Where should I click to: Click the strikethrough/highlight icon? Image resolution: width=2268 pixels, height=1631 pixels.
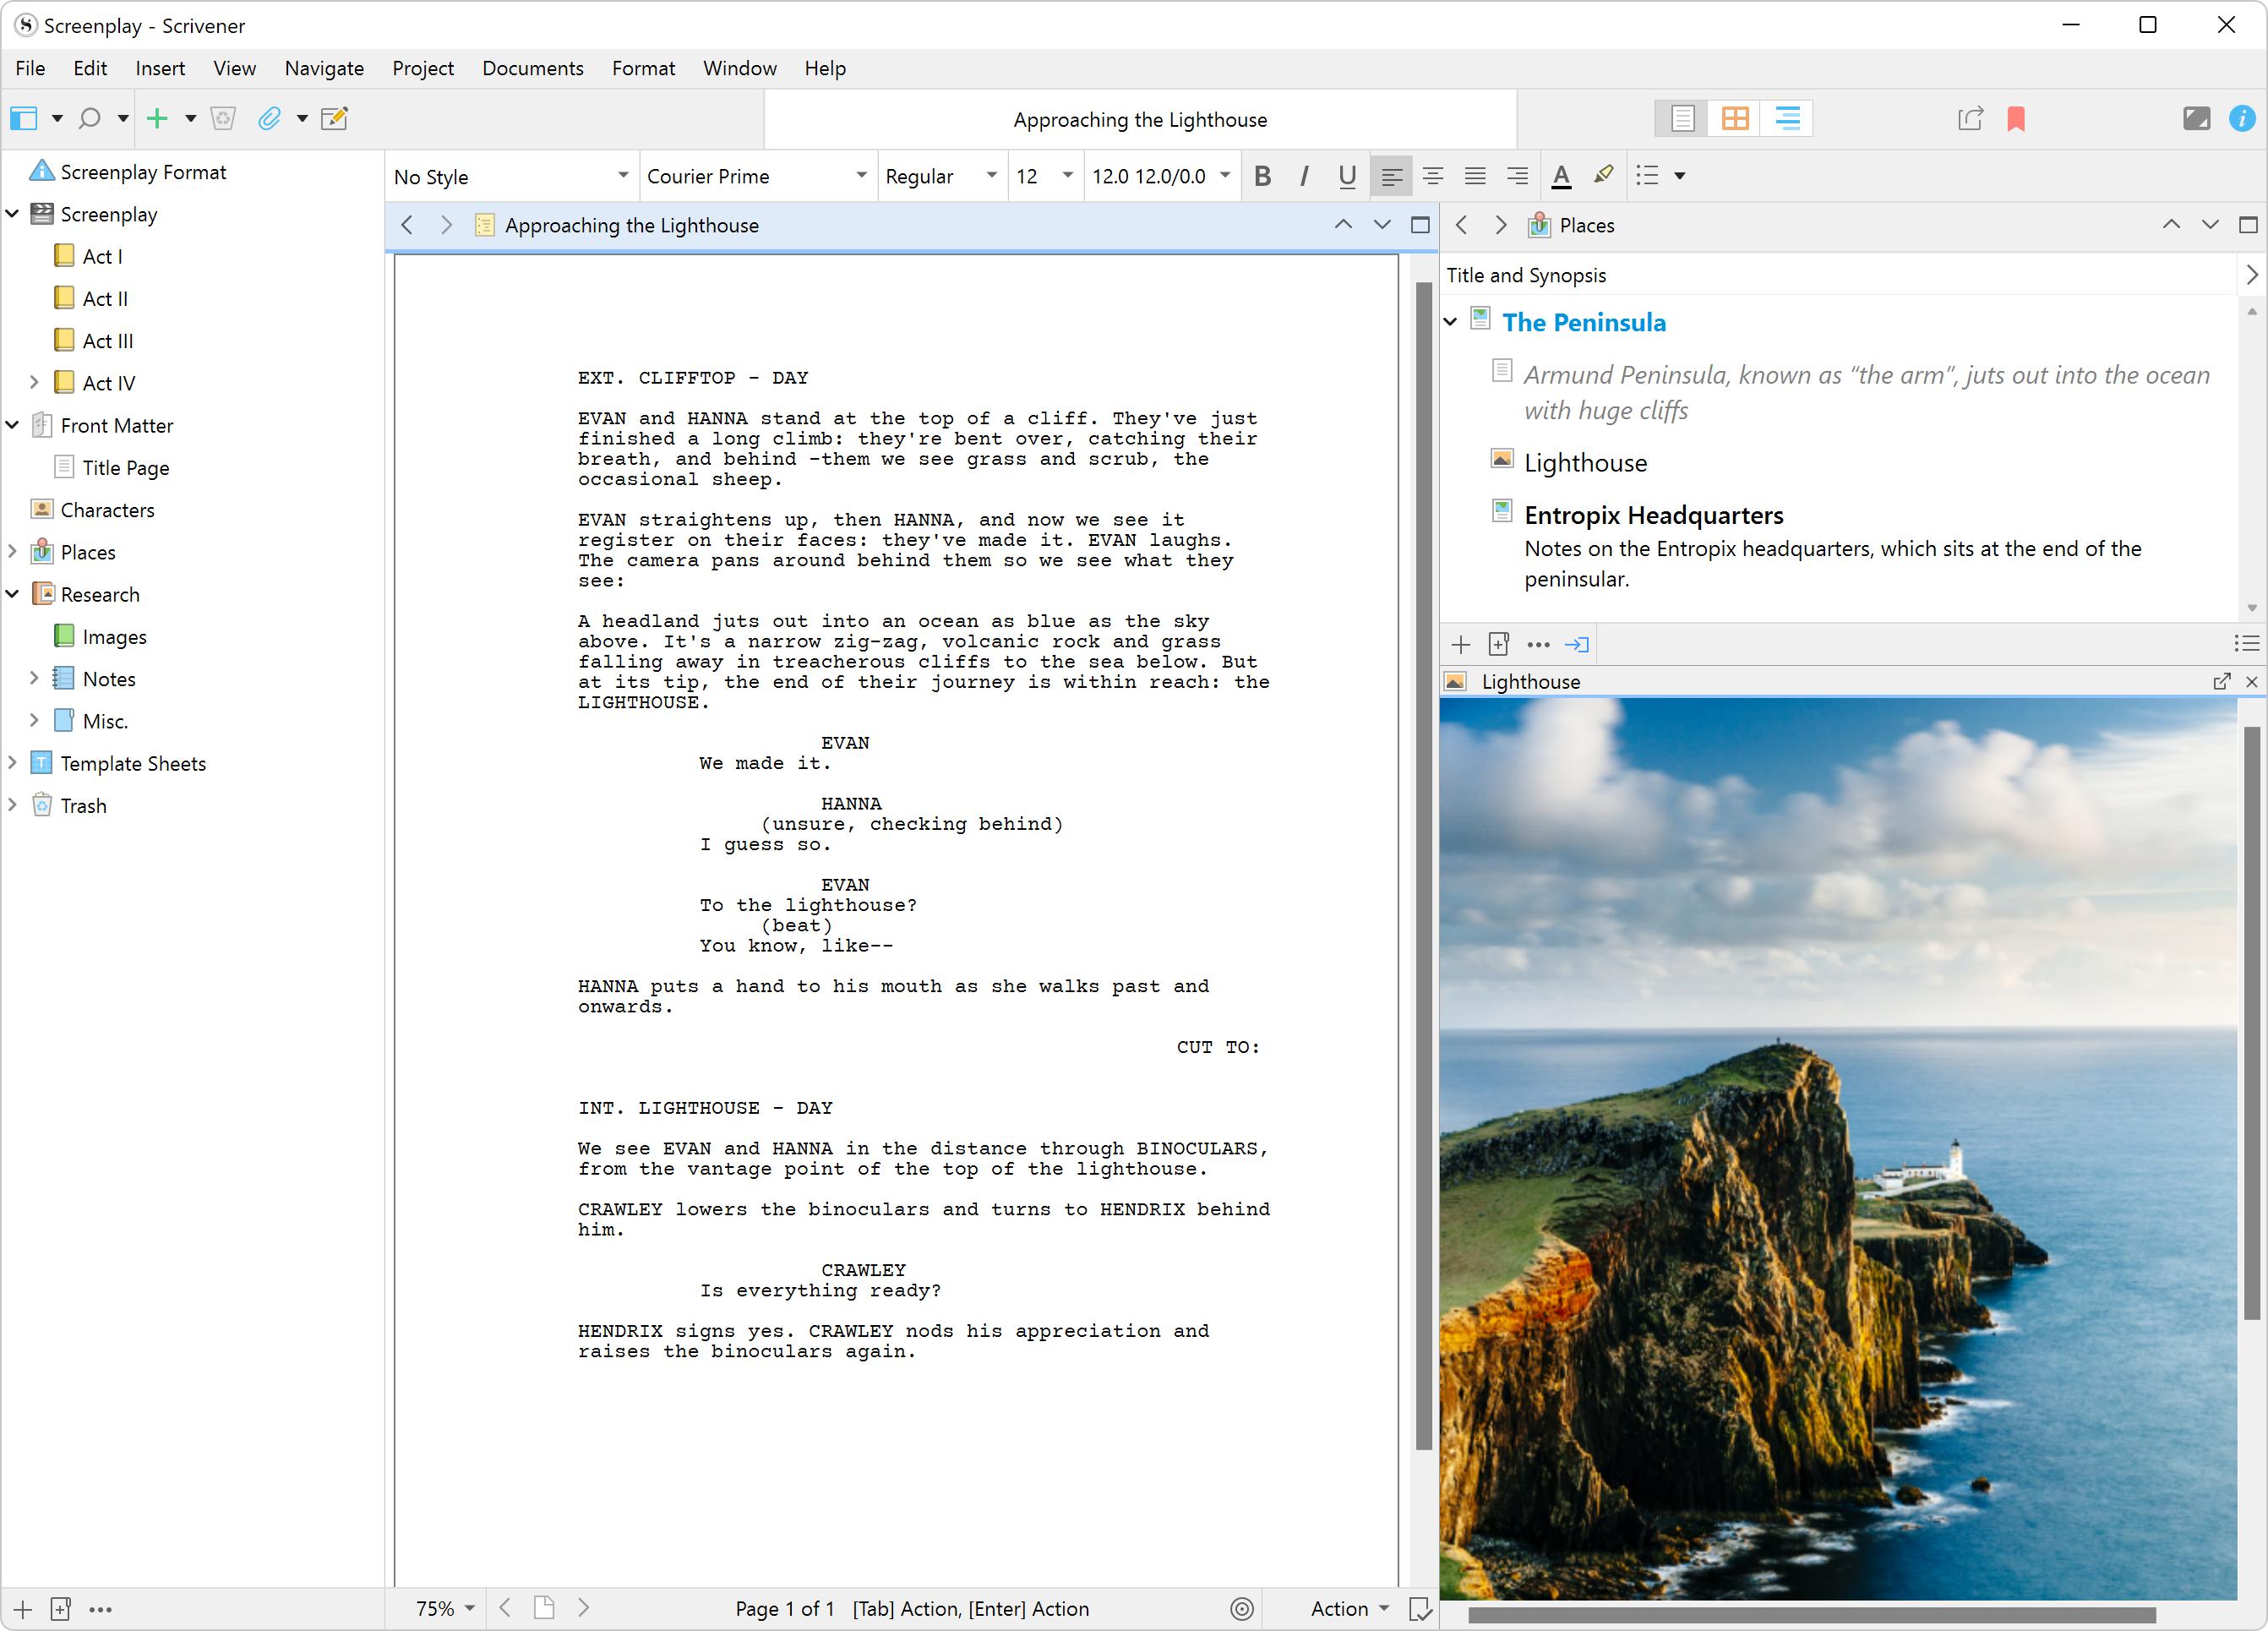1602,176
